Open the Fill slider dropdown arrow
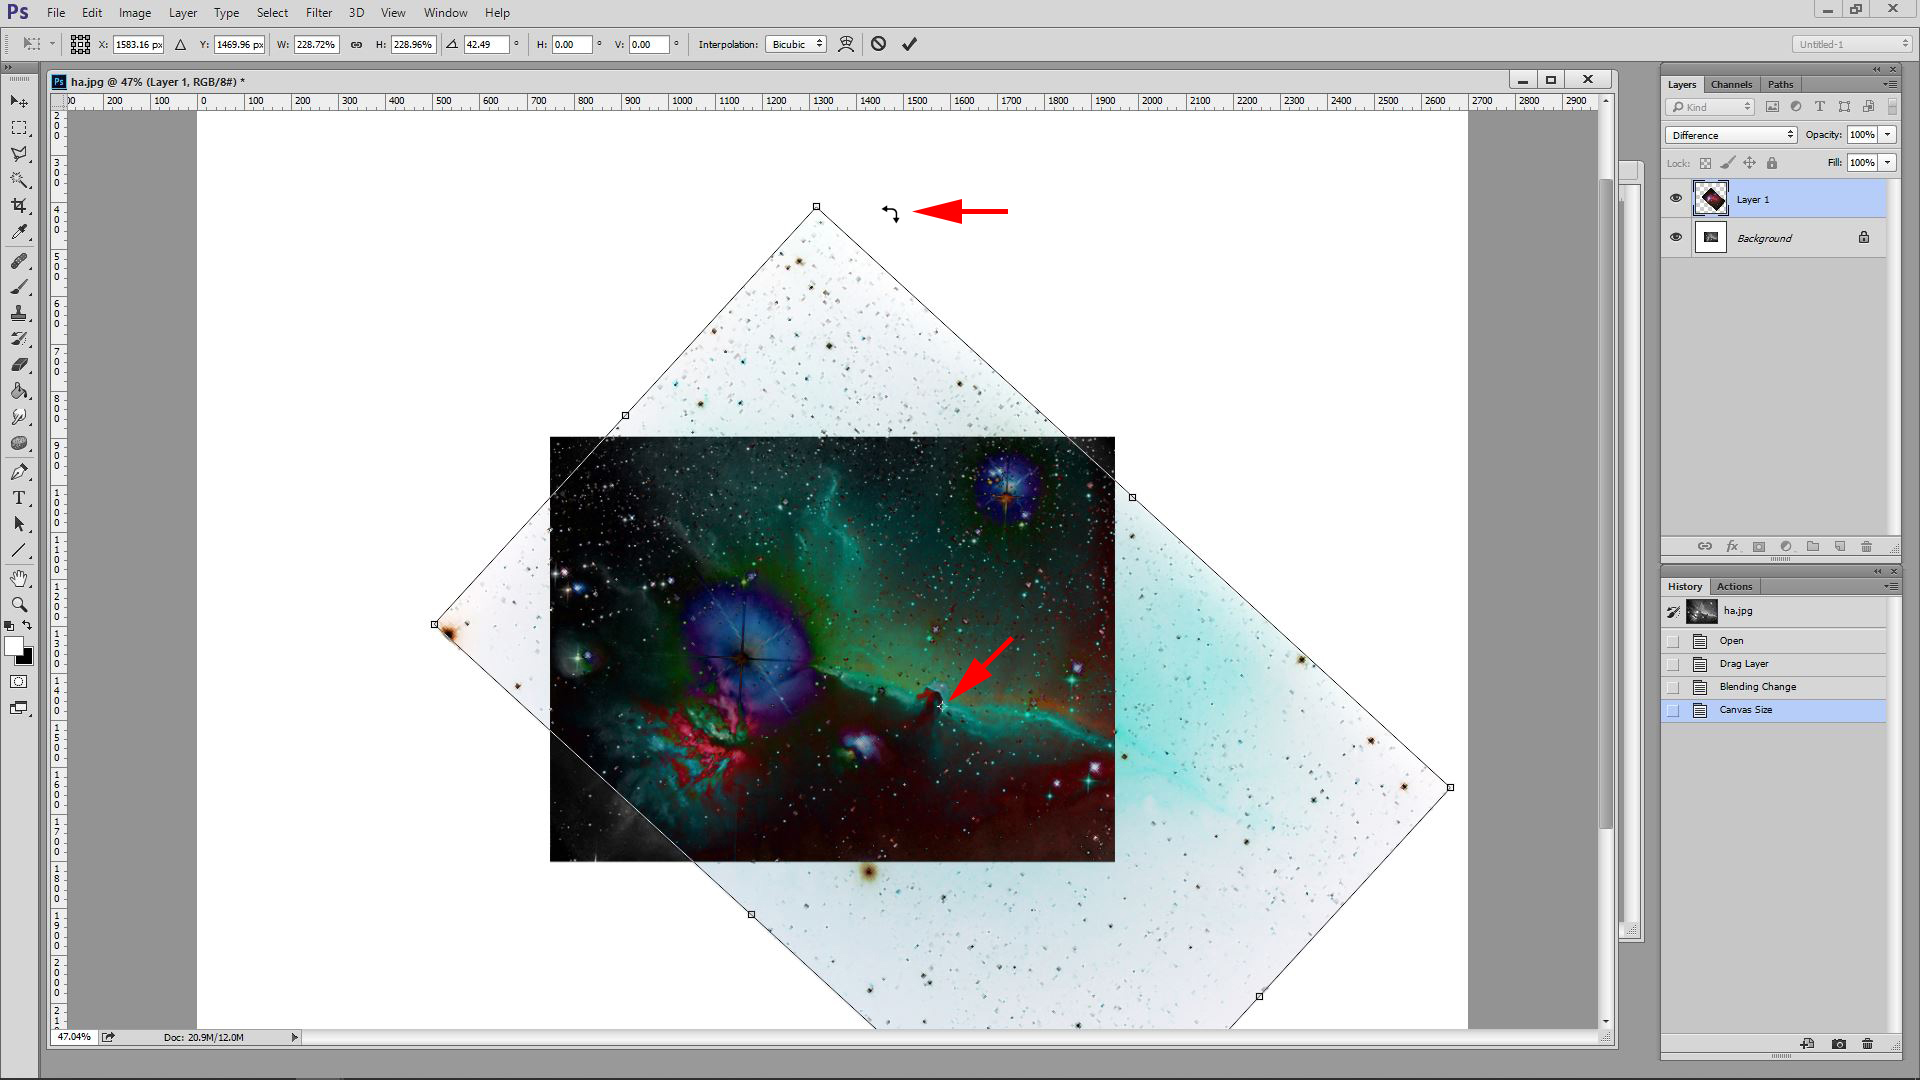Viewport: 1920px width, 1080px height. tap(1888, 163)
